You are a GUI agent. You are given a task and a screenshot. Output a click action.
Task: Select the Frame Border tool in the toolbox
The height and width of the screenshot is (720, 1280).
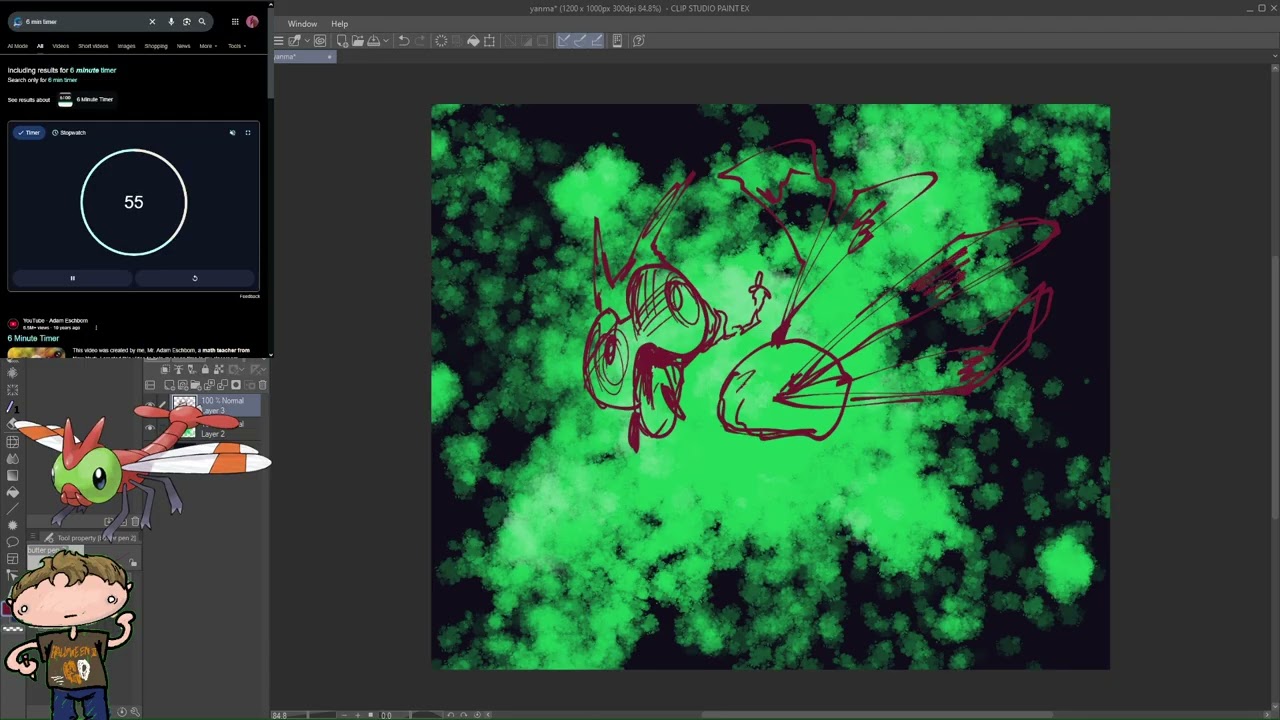pos(12,559)
